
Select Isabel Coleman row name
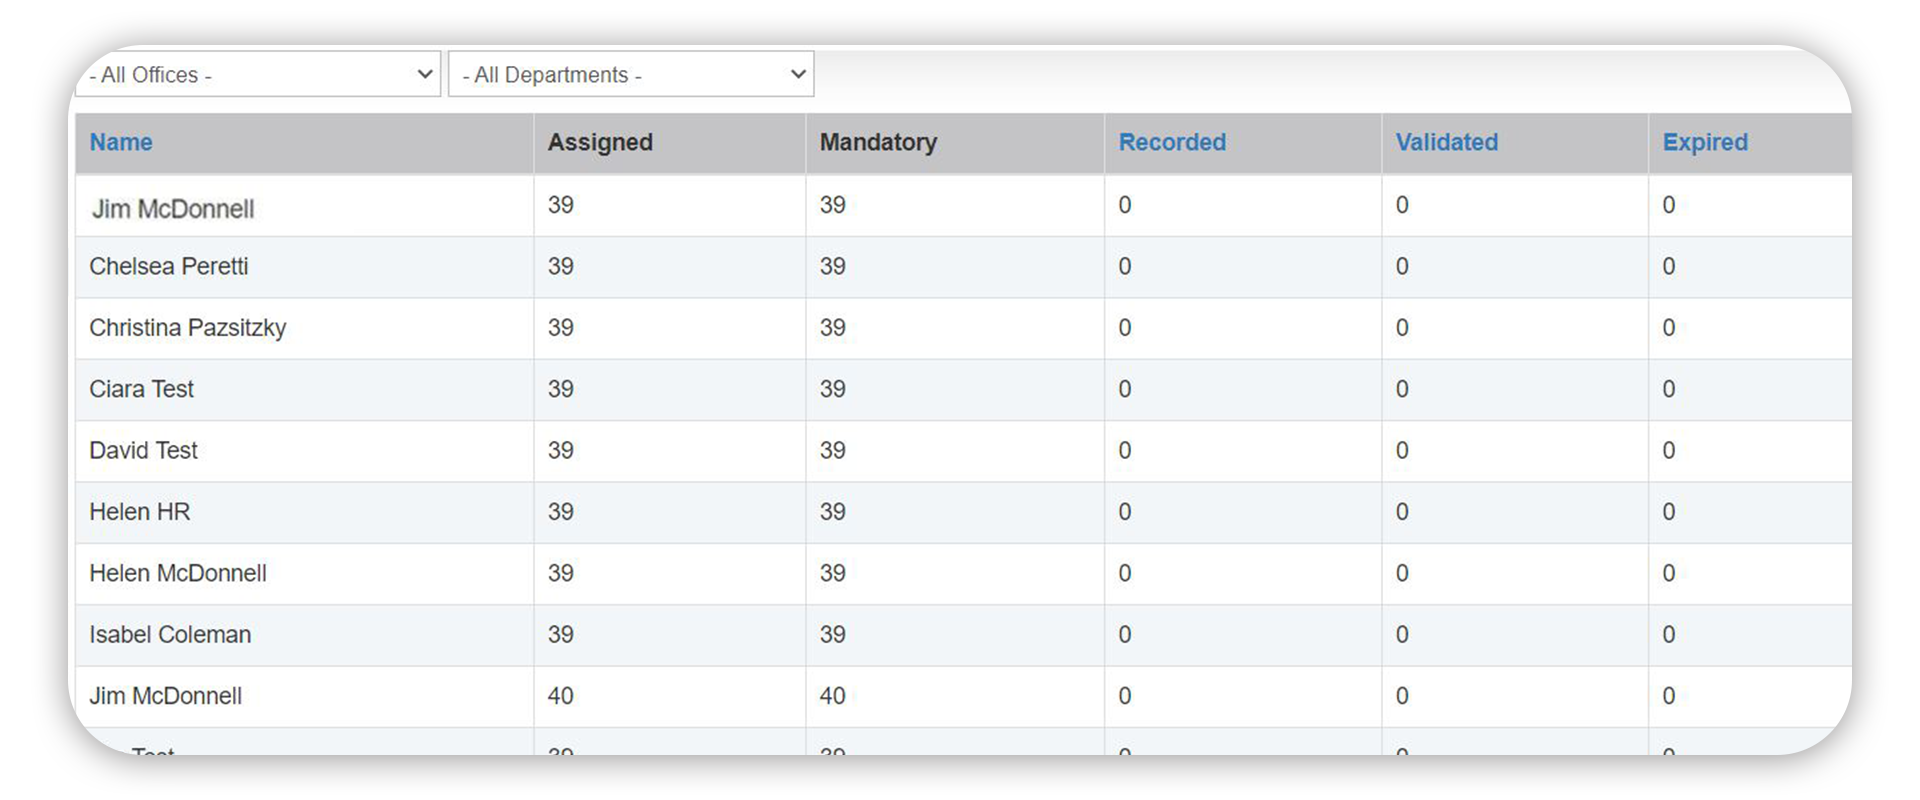(170, 635)
